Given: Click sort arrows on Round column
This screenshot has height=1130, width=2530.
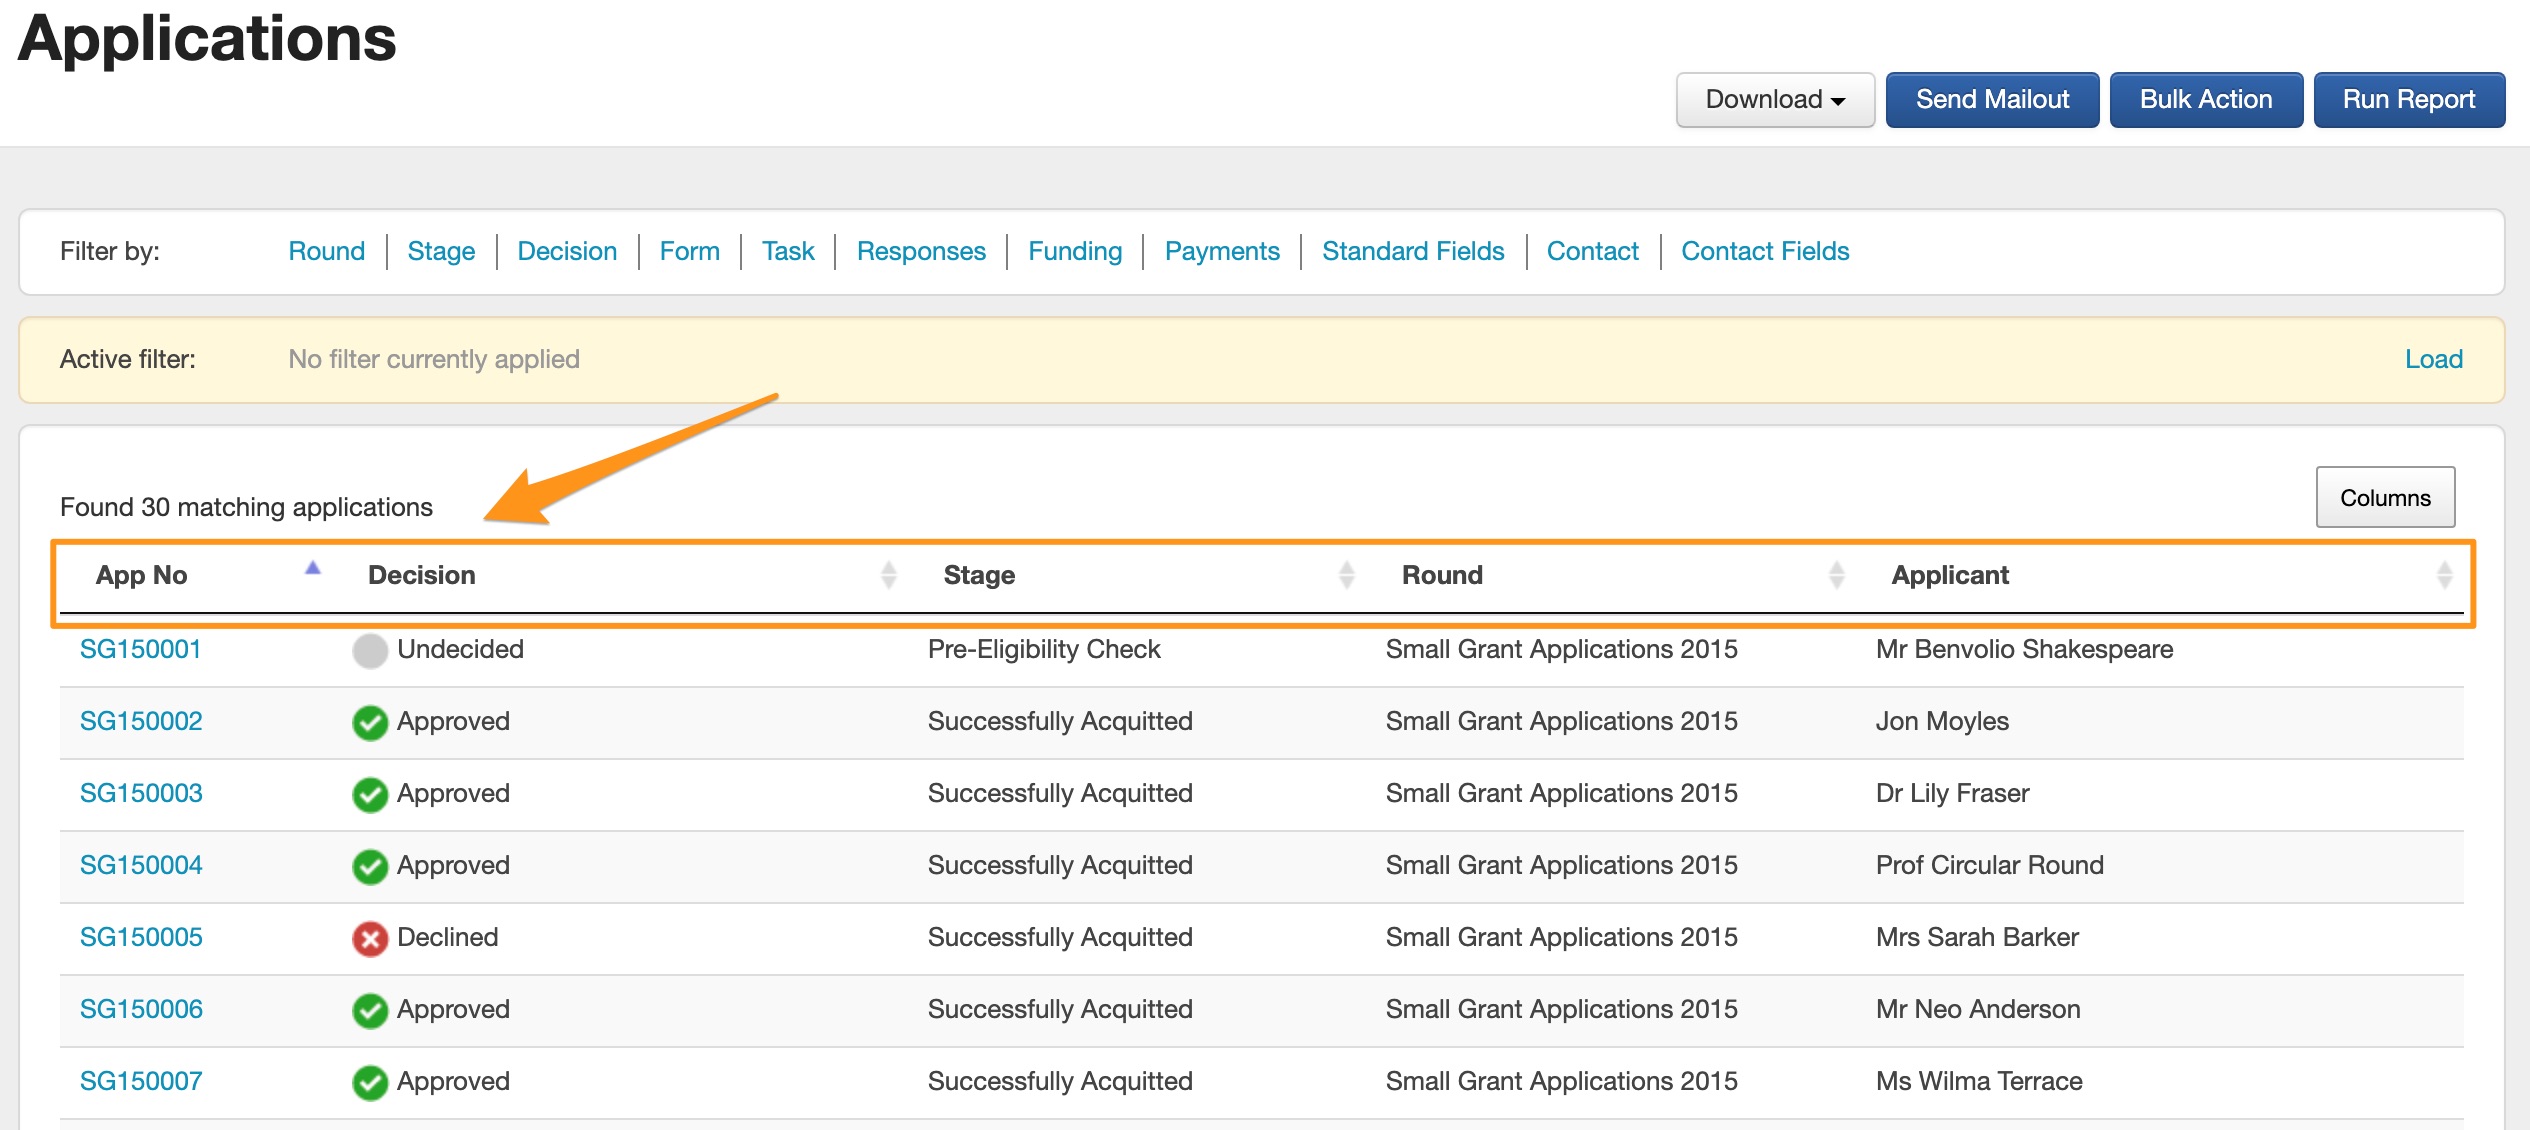Looking at the screenshot, I should tap(1836, 575).
